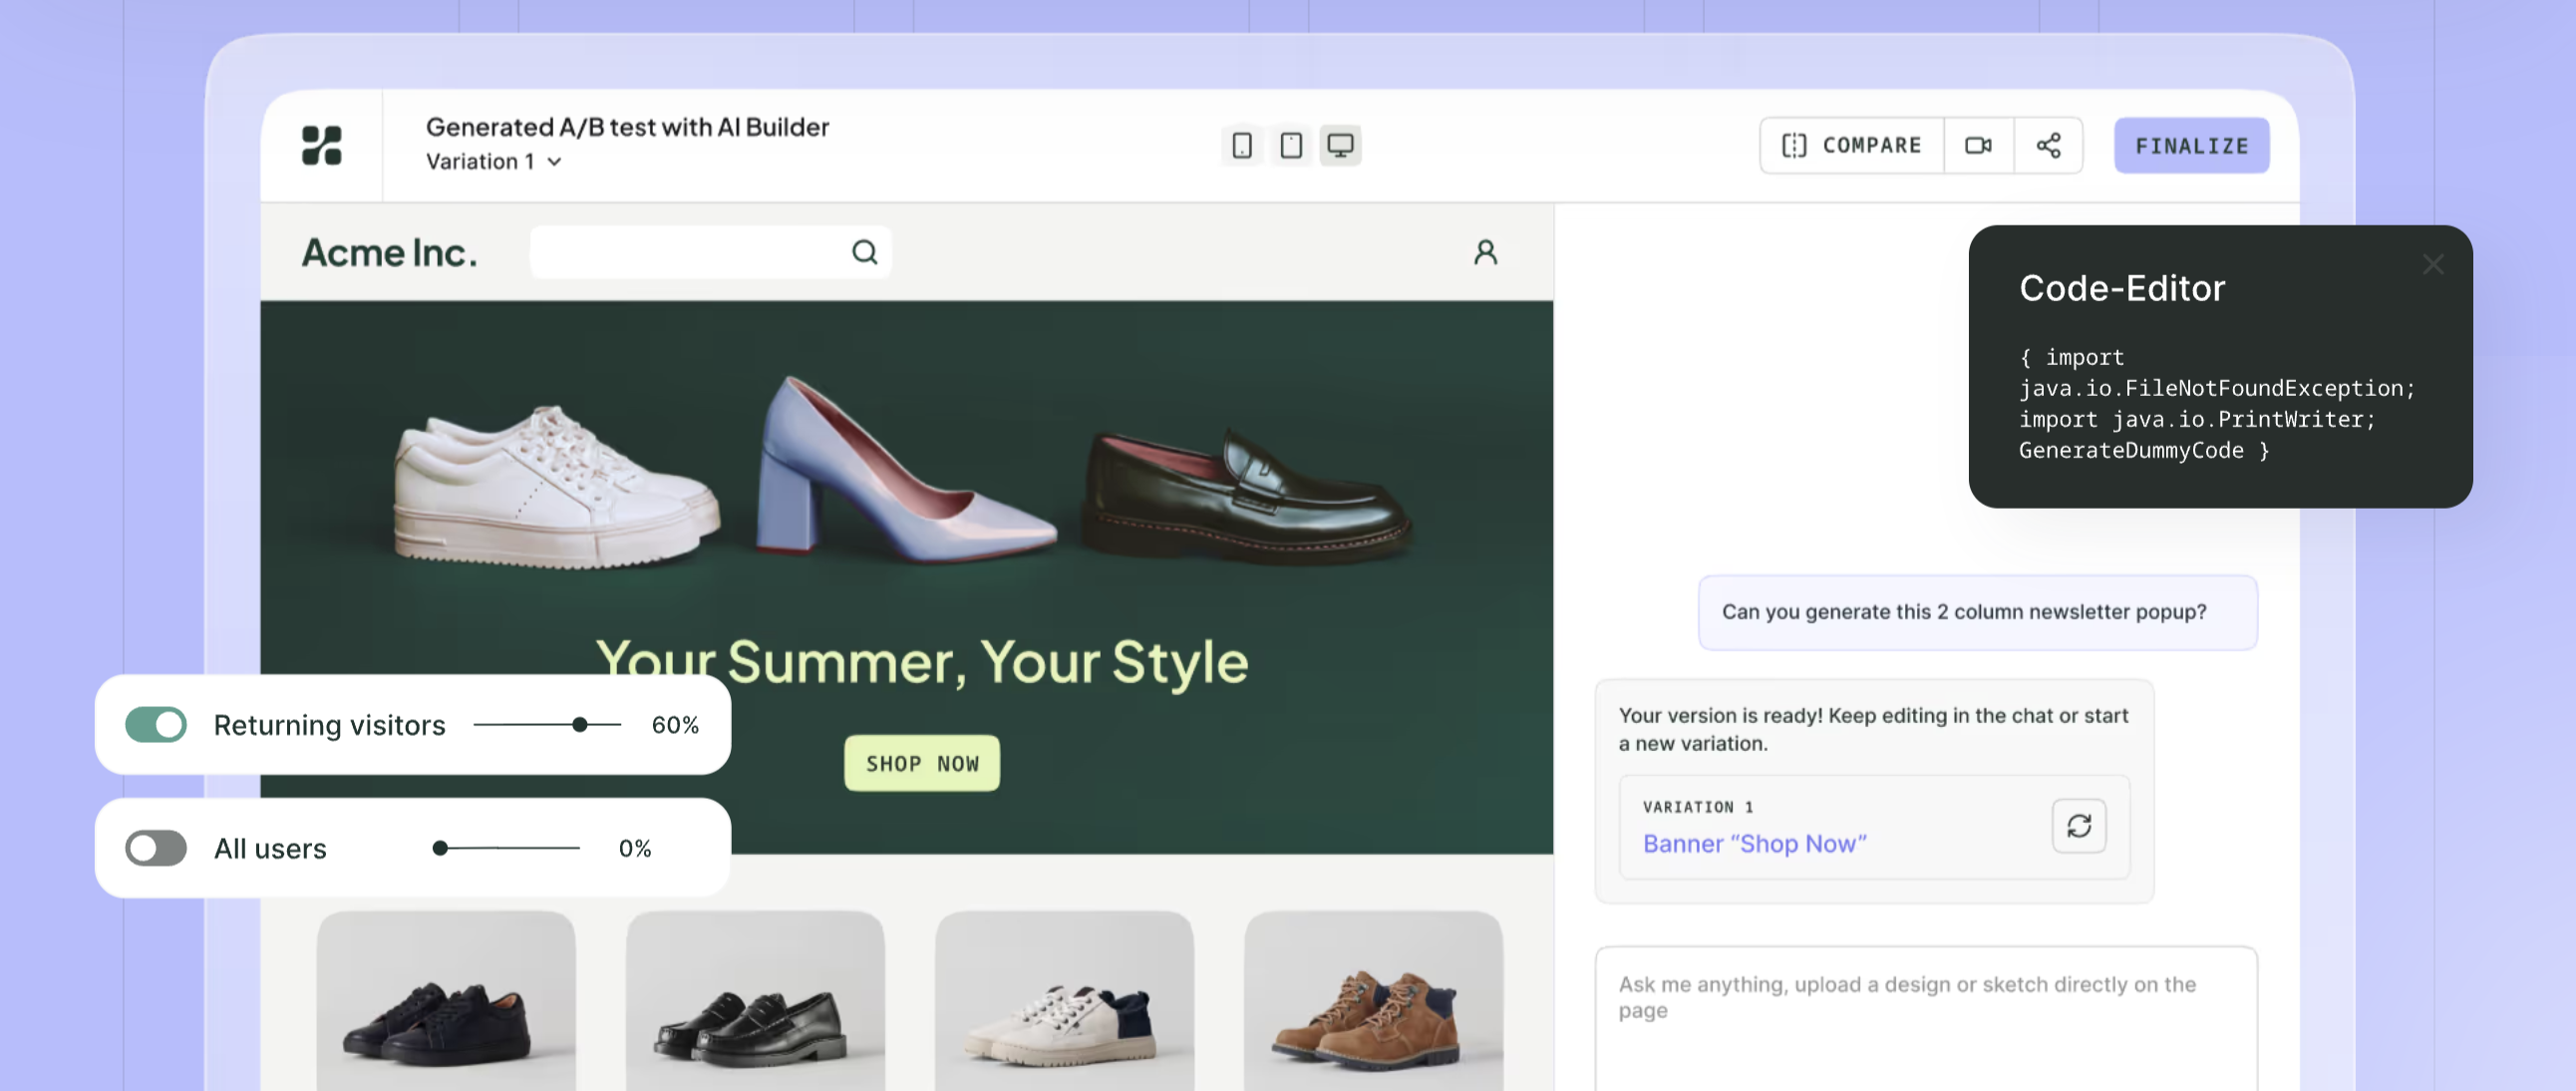
Task: Open the share options icon
Action: tap(2049, 145)
